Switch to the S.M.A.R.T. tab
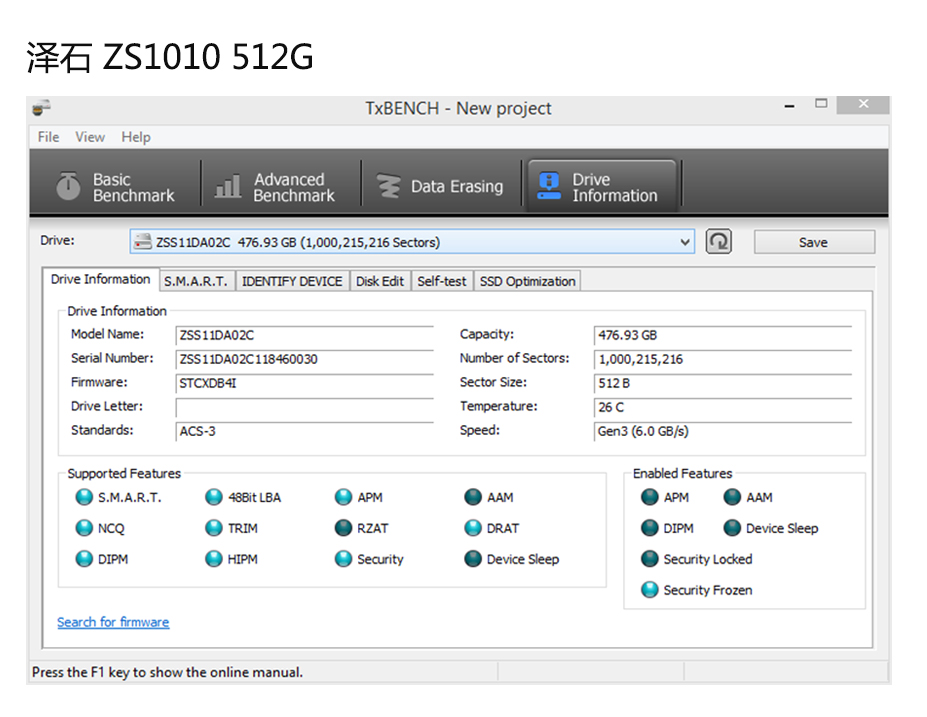This screenshot has height=717, width=927. [x=196, y=281]
